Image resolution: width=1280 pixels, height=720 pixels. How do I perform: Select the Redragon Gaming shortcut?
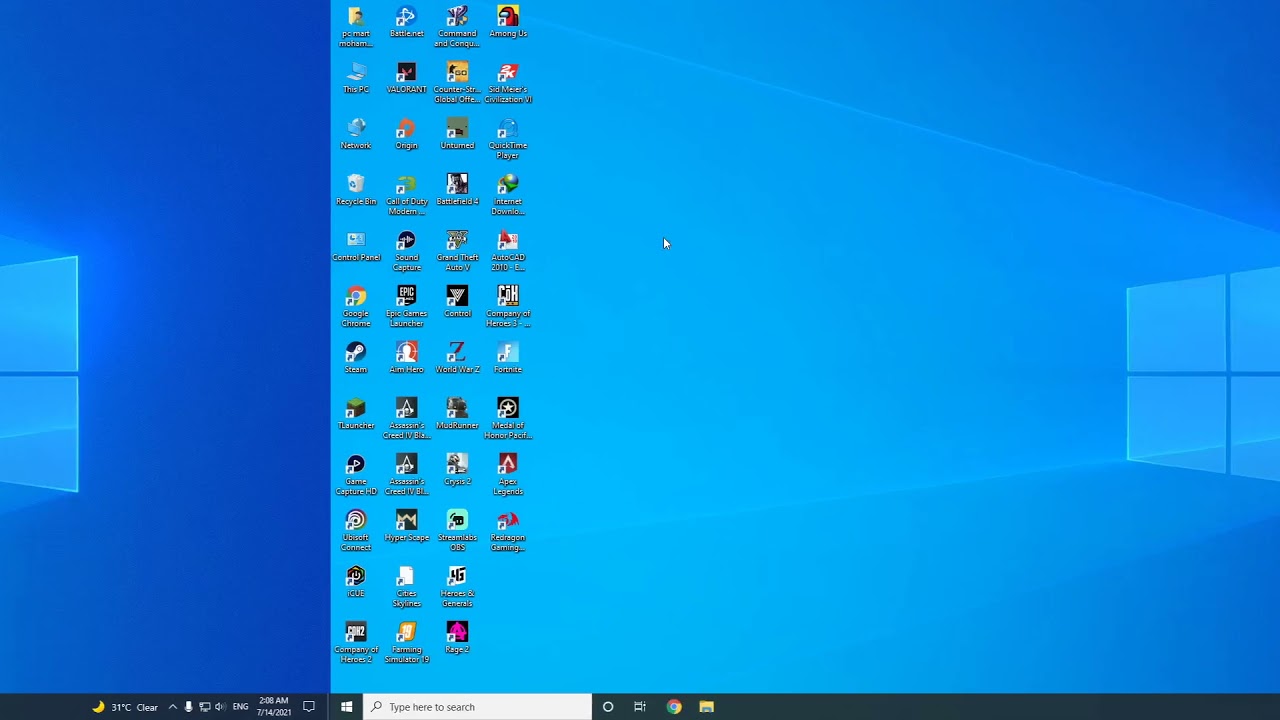click(x=508, y=531)
